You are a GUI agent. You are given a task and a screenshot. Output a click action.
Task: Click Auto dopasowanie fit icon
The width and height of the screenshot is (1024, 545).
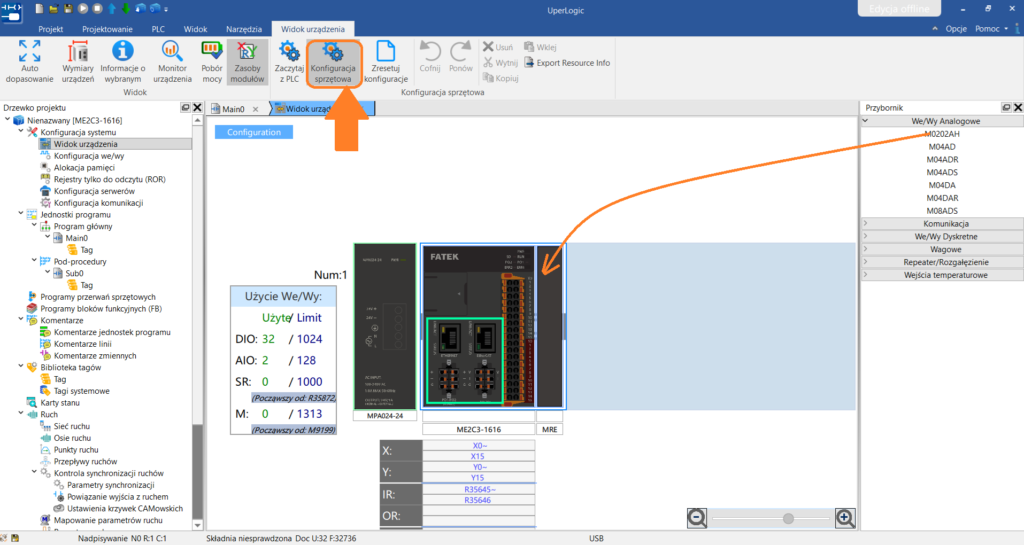(x=29, y=61)
